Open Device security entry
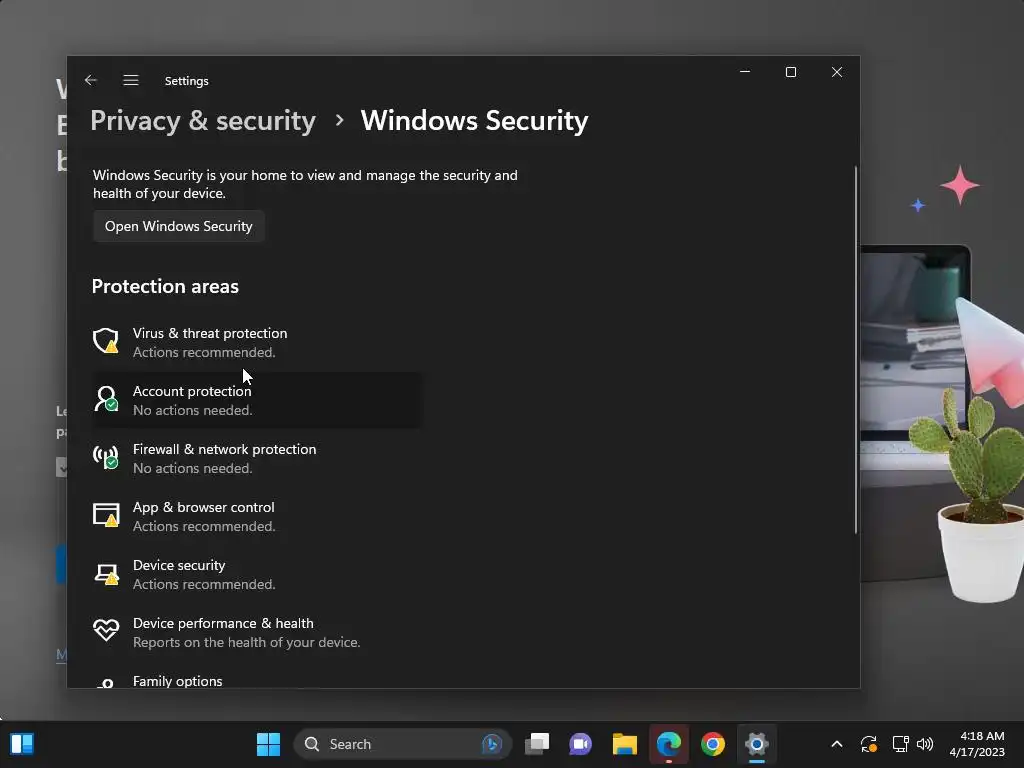This screenshot has height=768, width=1024. tap(257, 575)
